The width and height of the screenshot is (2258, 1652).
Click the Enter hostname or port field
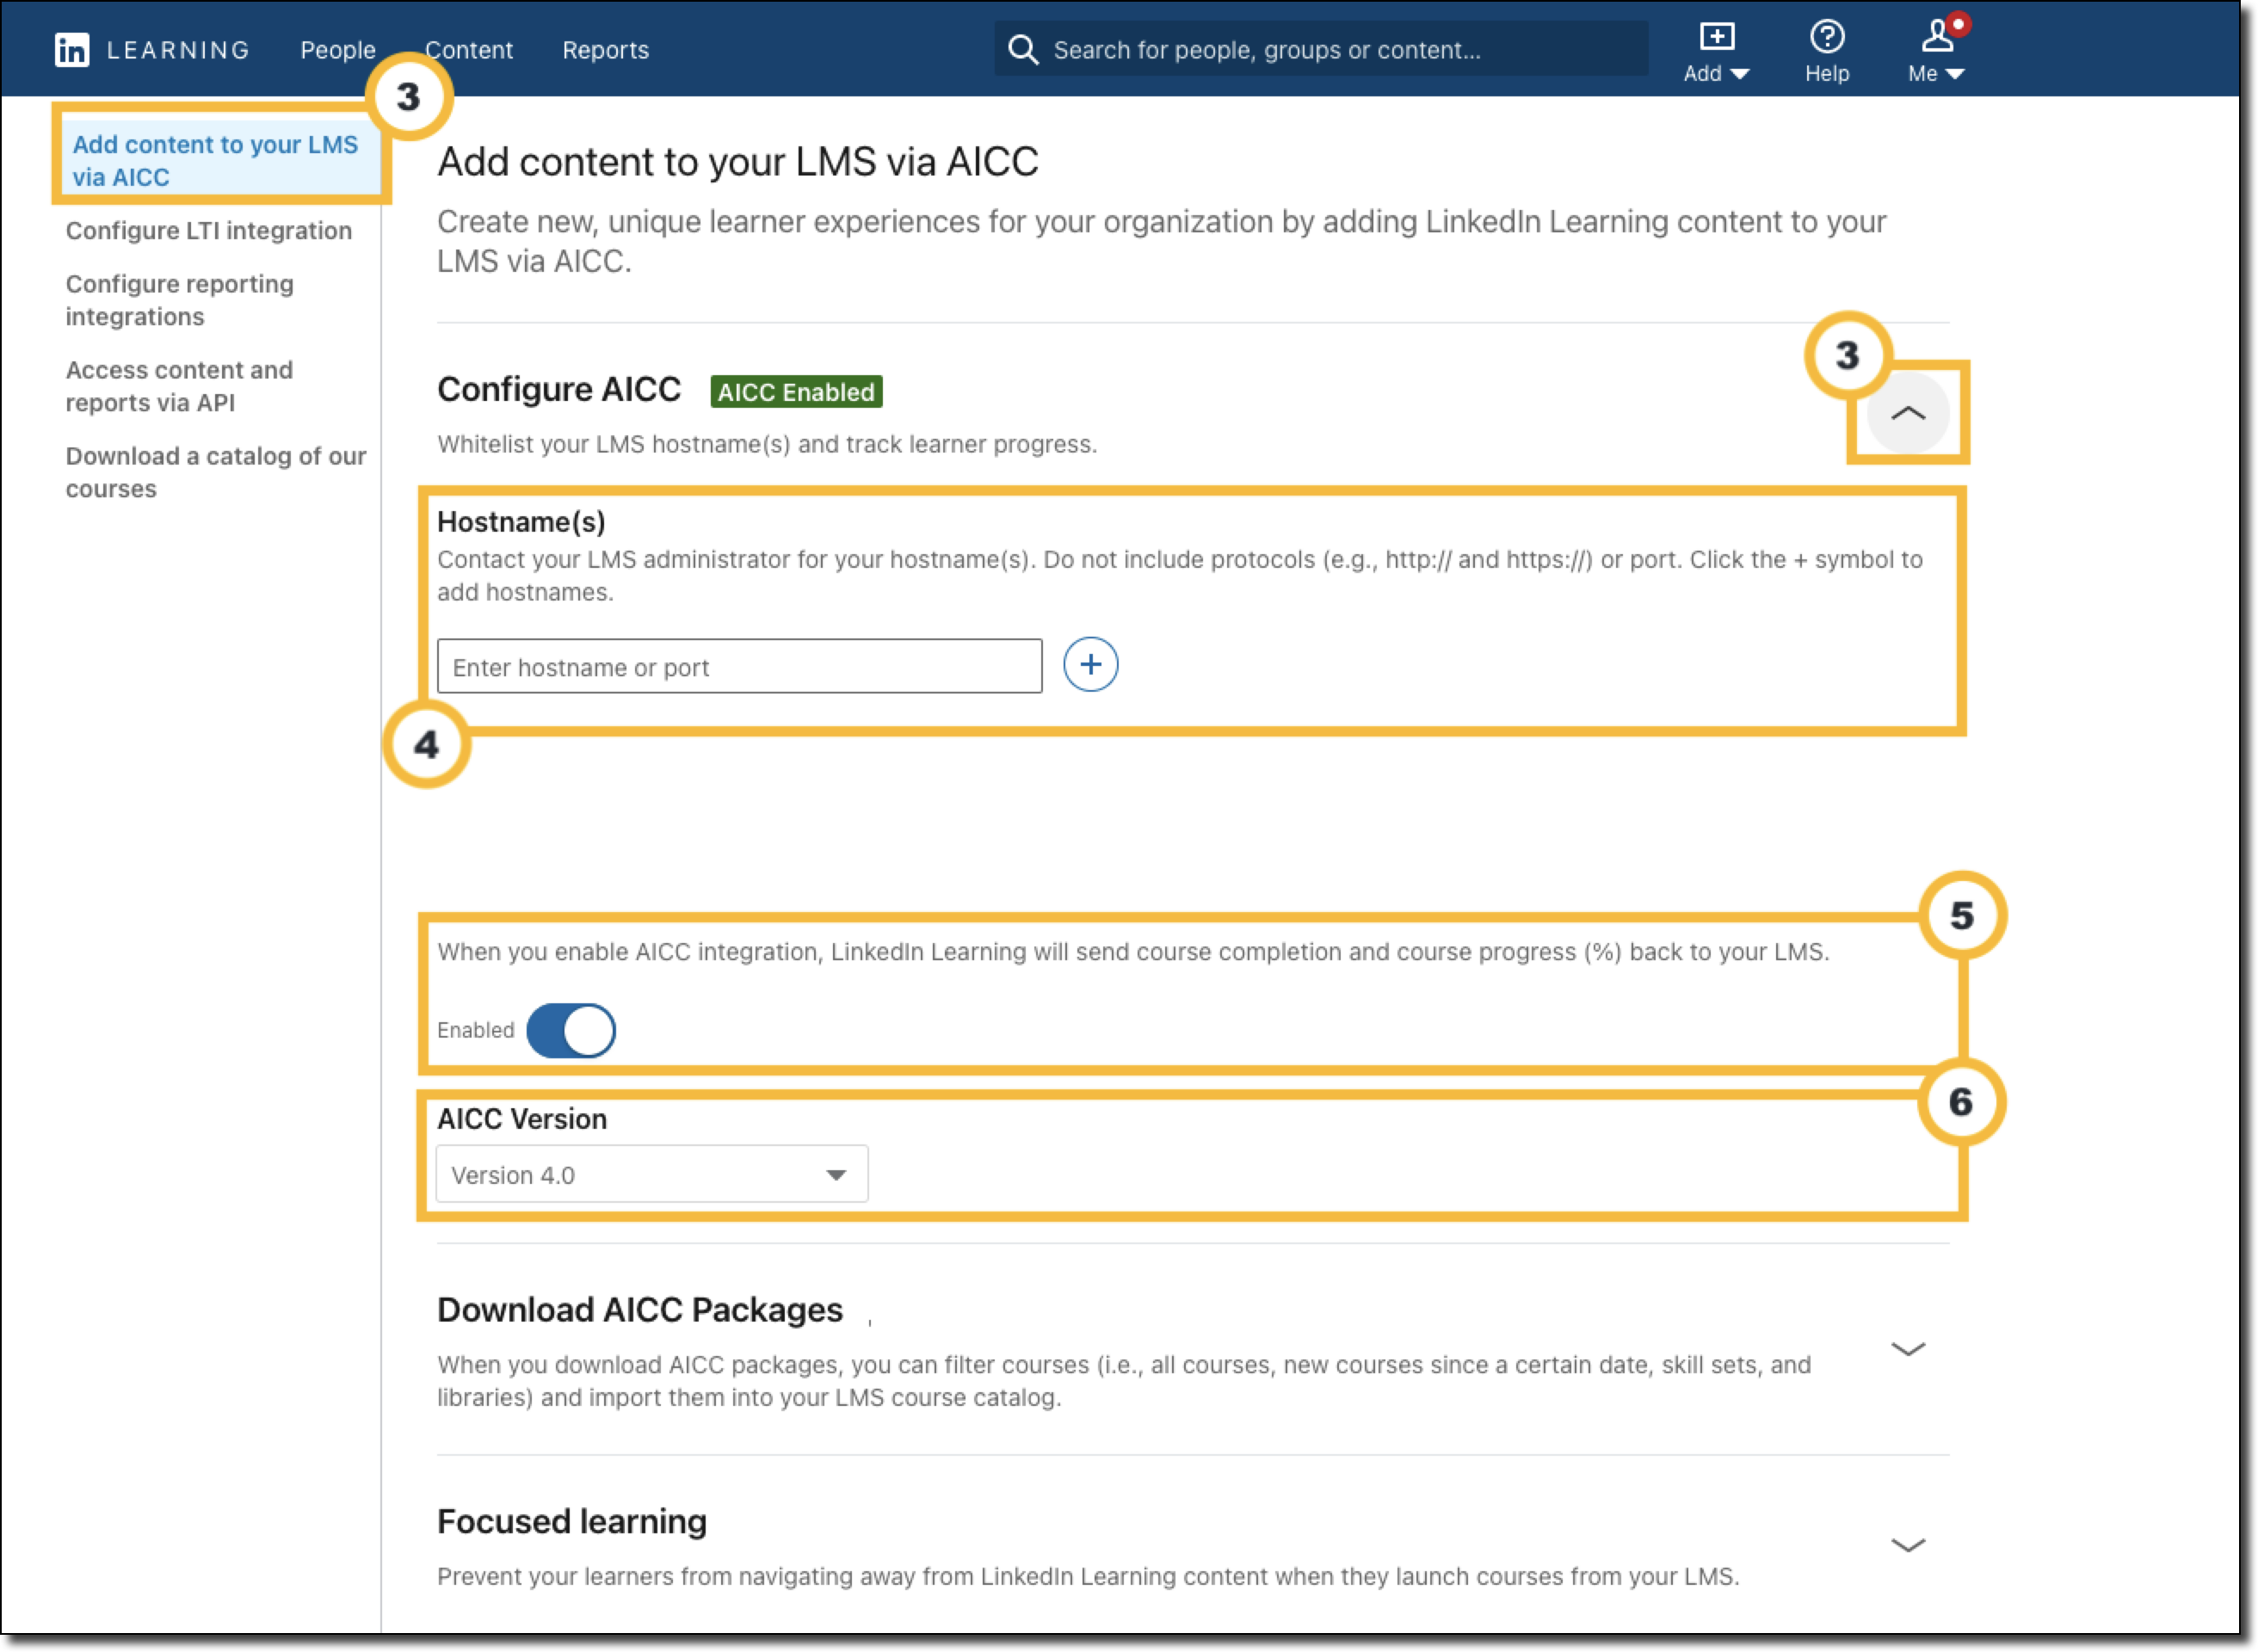coord(739,667)
